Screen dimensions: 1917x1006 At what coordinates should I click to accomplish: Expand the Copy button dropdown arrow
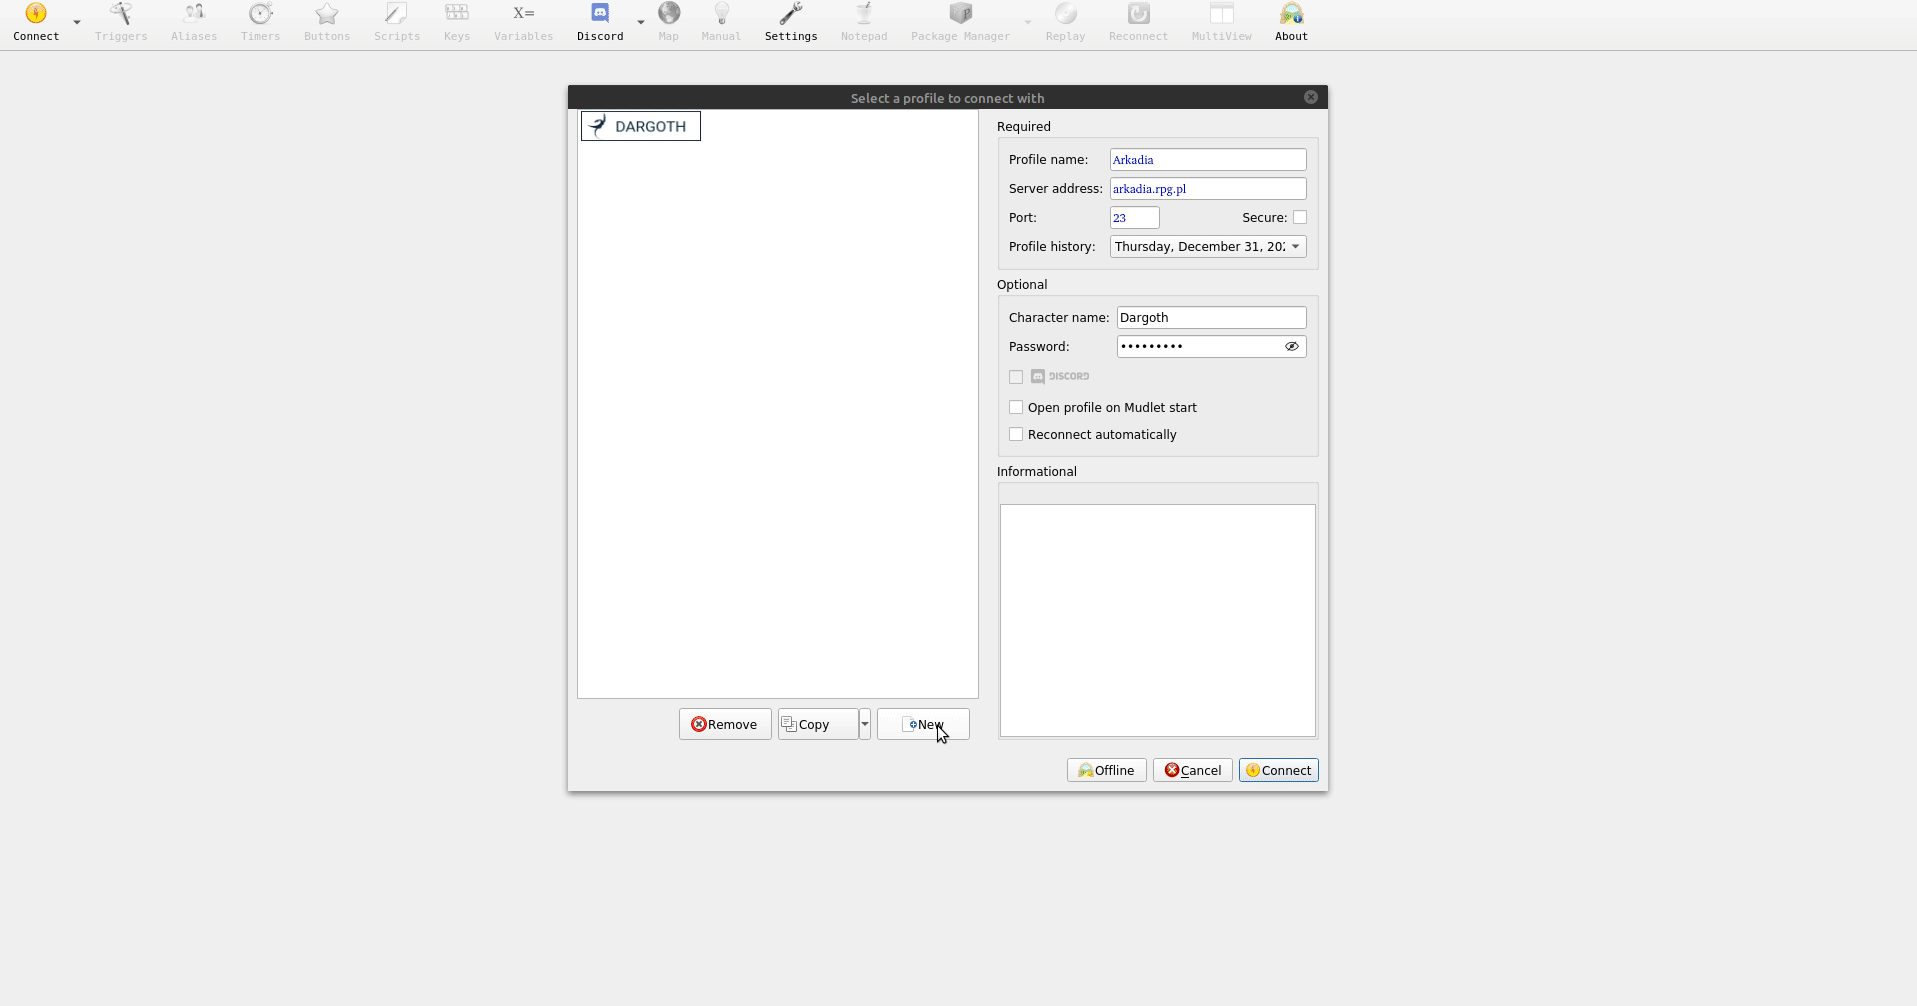[864, 724]
